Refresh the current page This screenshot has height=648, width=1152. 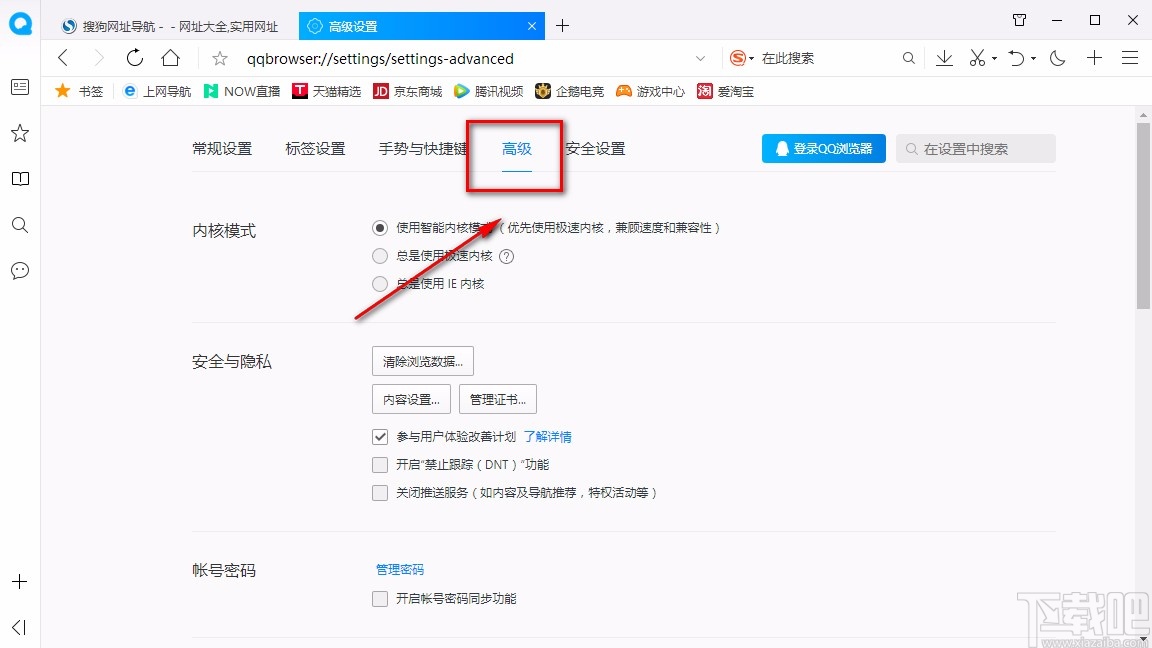pyautogui.click(x=134, y=58)
